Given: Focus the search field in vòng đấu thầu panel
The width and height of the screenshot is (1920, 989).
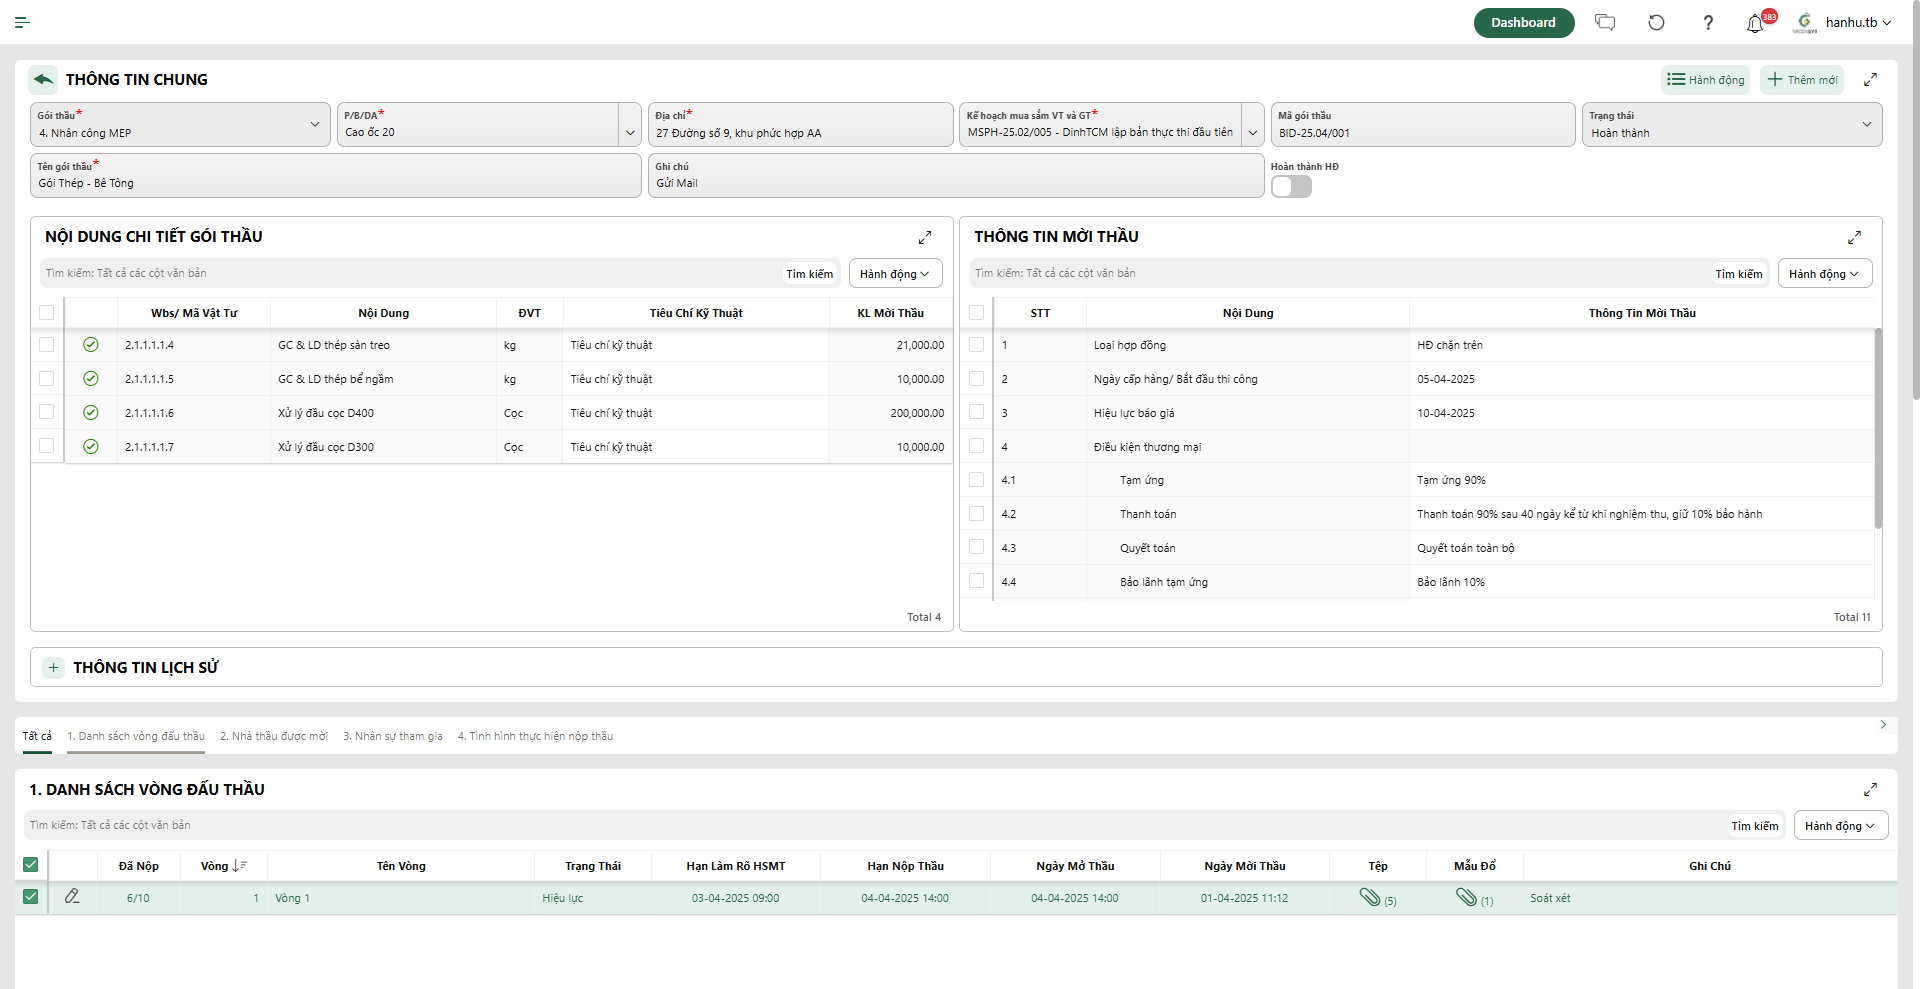Looking at the screenshot, I should (875, 825).
